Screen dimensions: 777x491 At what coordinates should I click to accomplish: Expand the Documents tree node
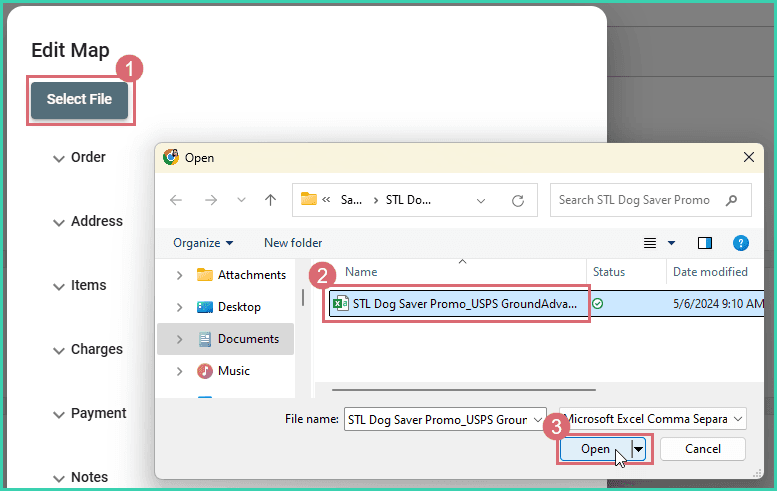point(180,339)
